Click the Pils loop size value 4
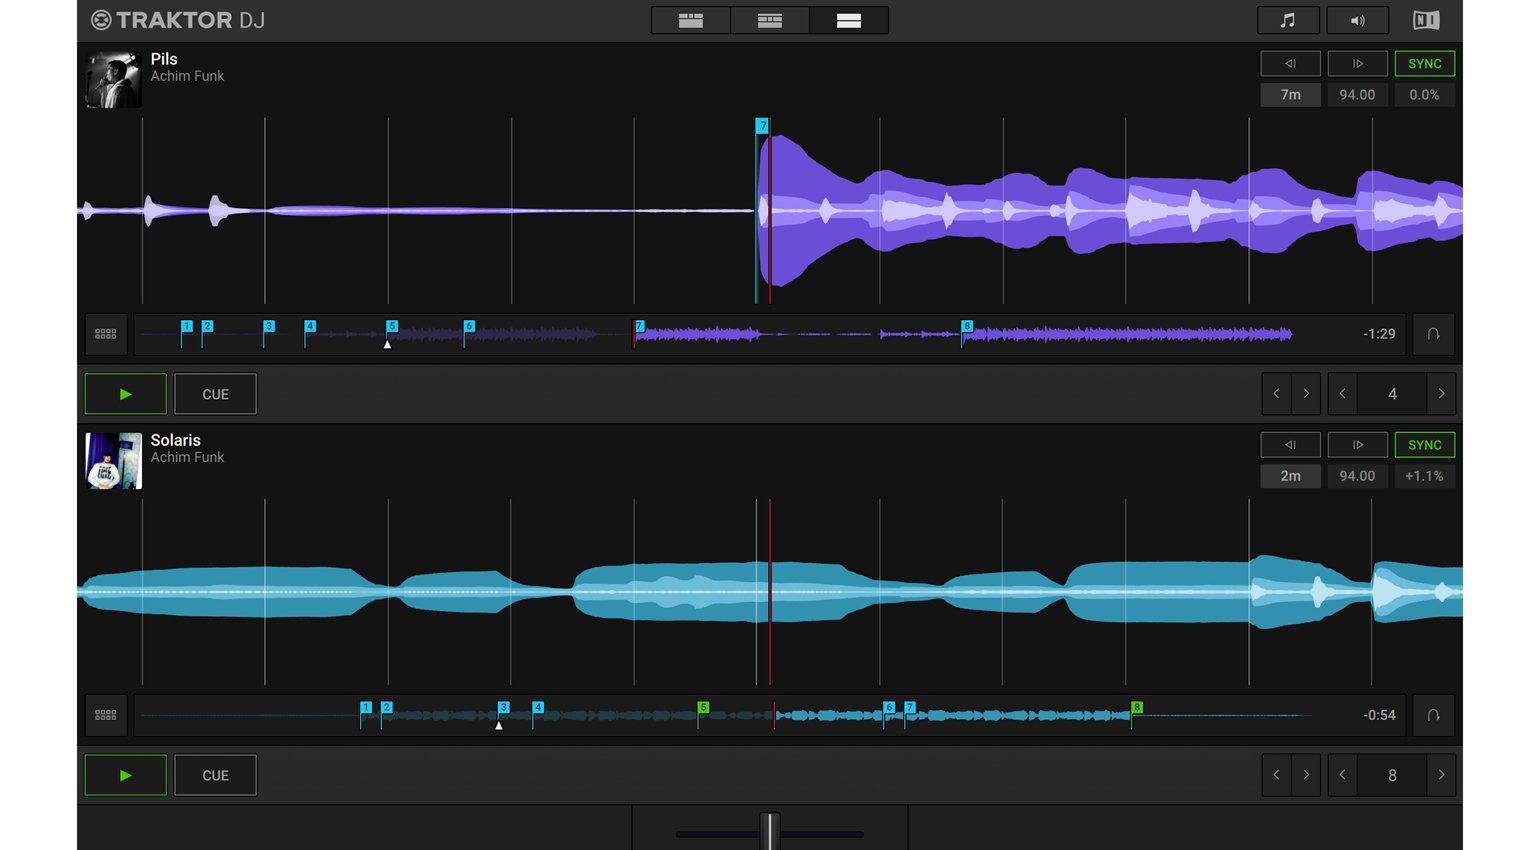 coord(1392,394)
